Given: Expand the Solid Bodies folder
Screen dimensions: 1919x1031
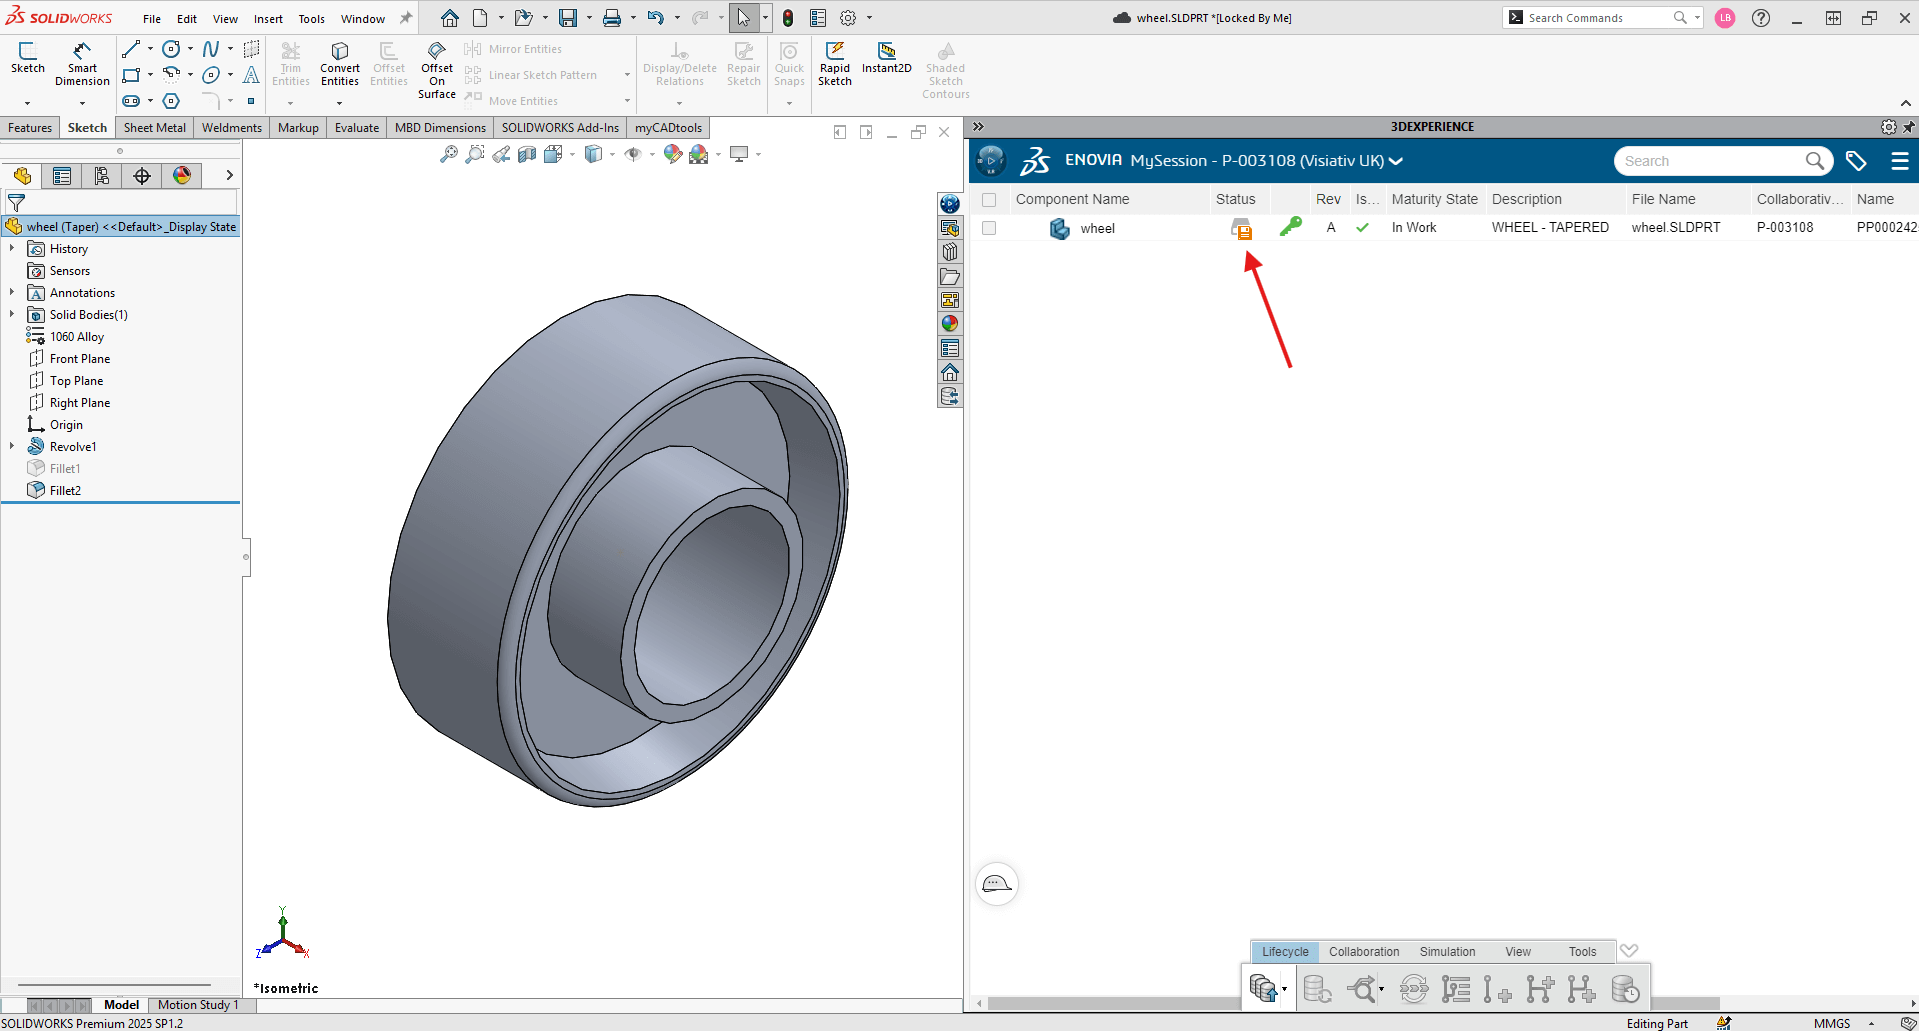Looking at the screenshot, I should click(12, 314).
